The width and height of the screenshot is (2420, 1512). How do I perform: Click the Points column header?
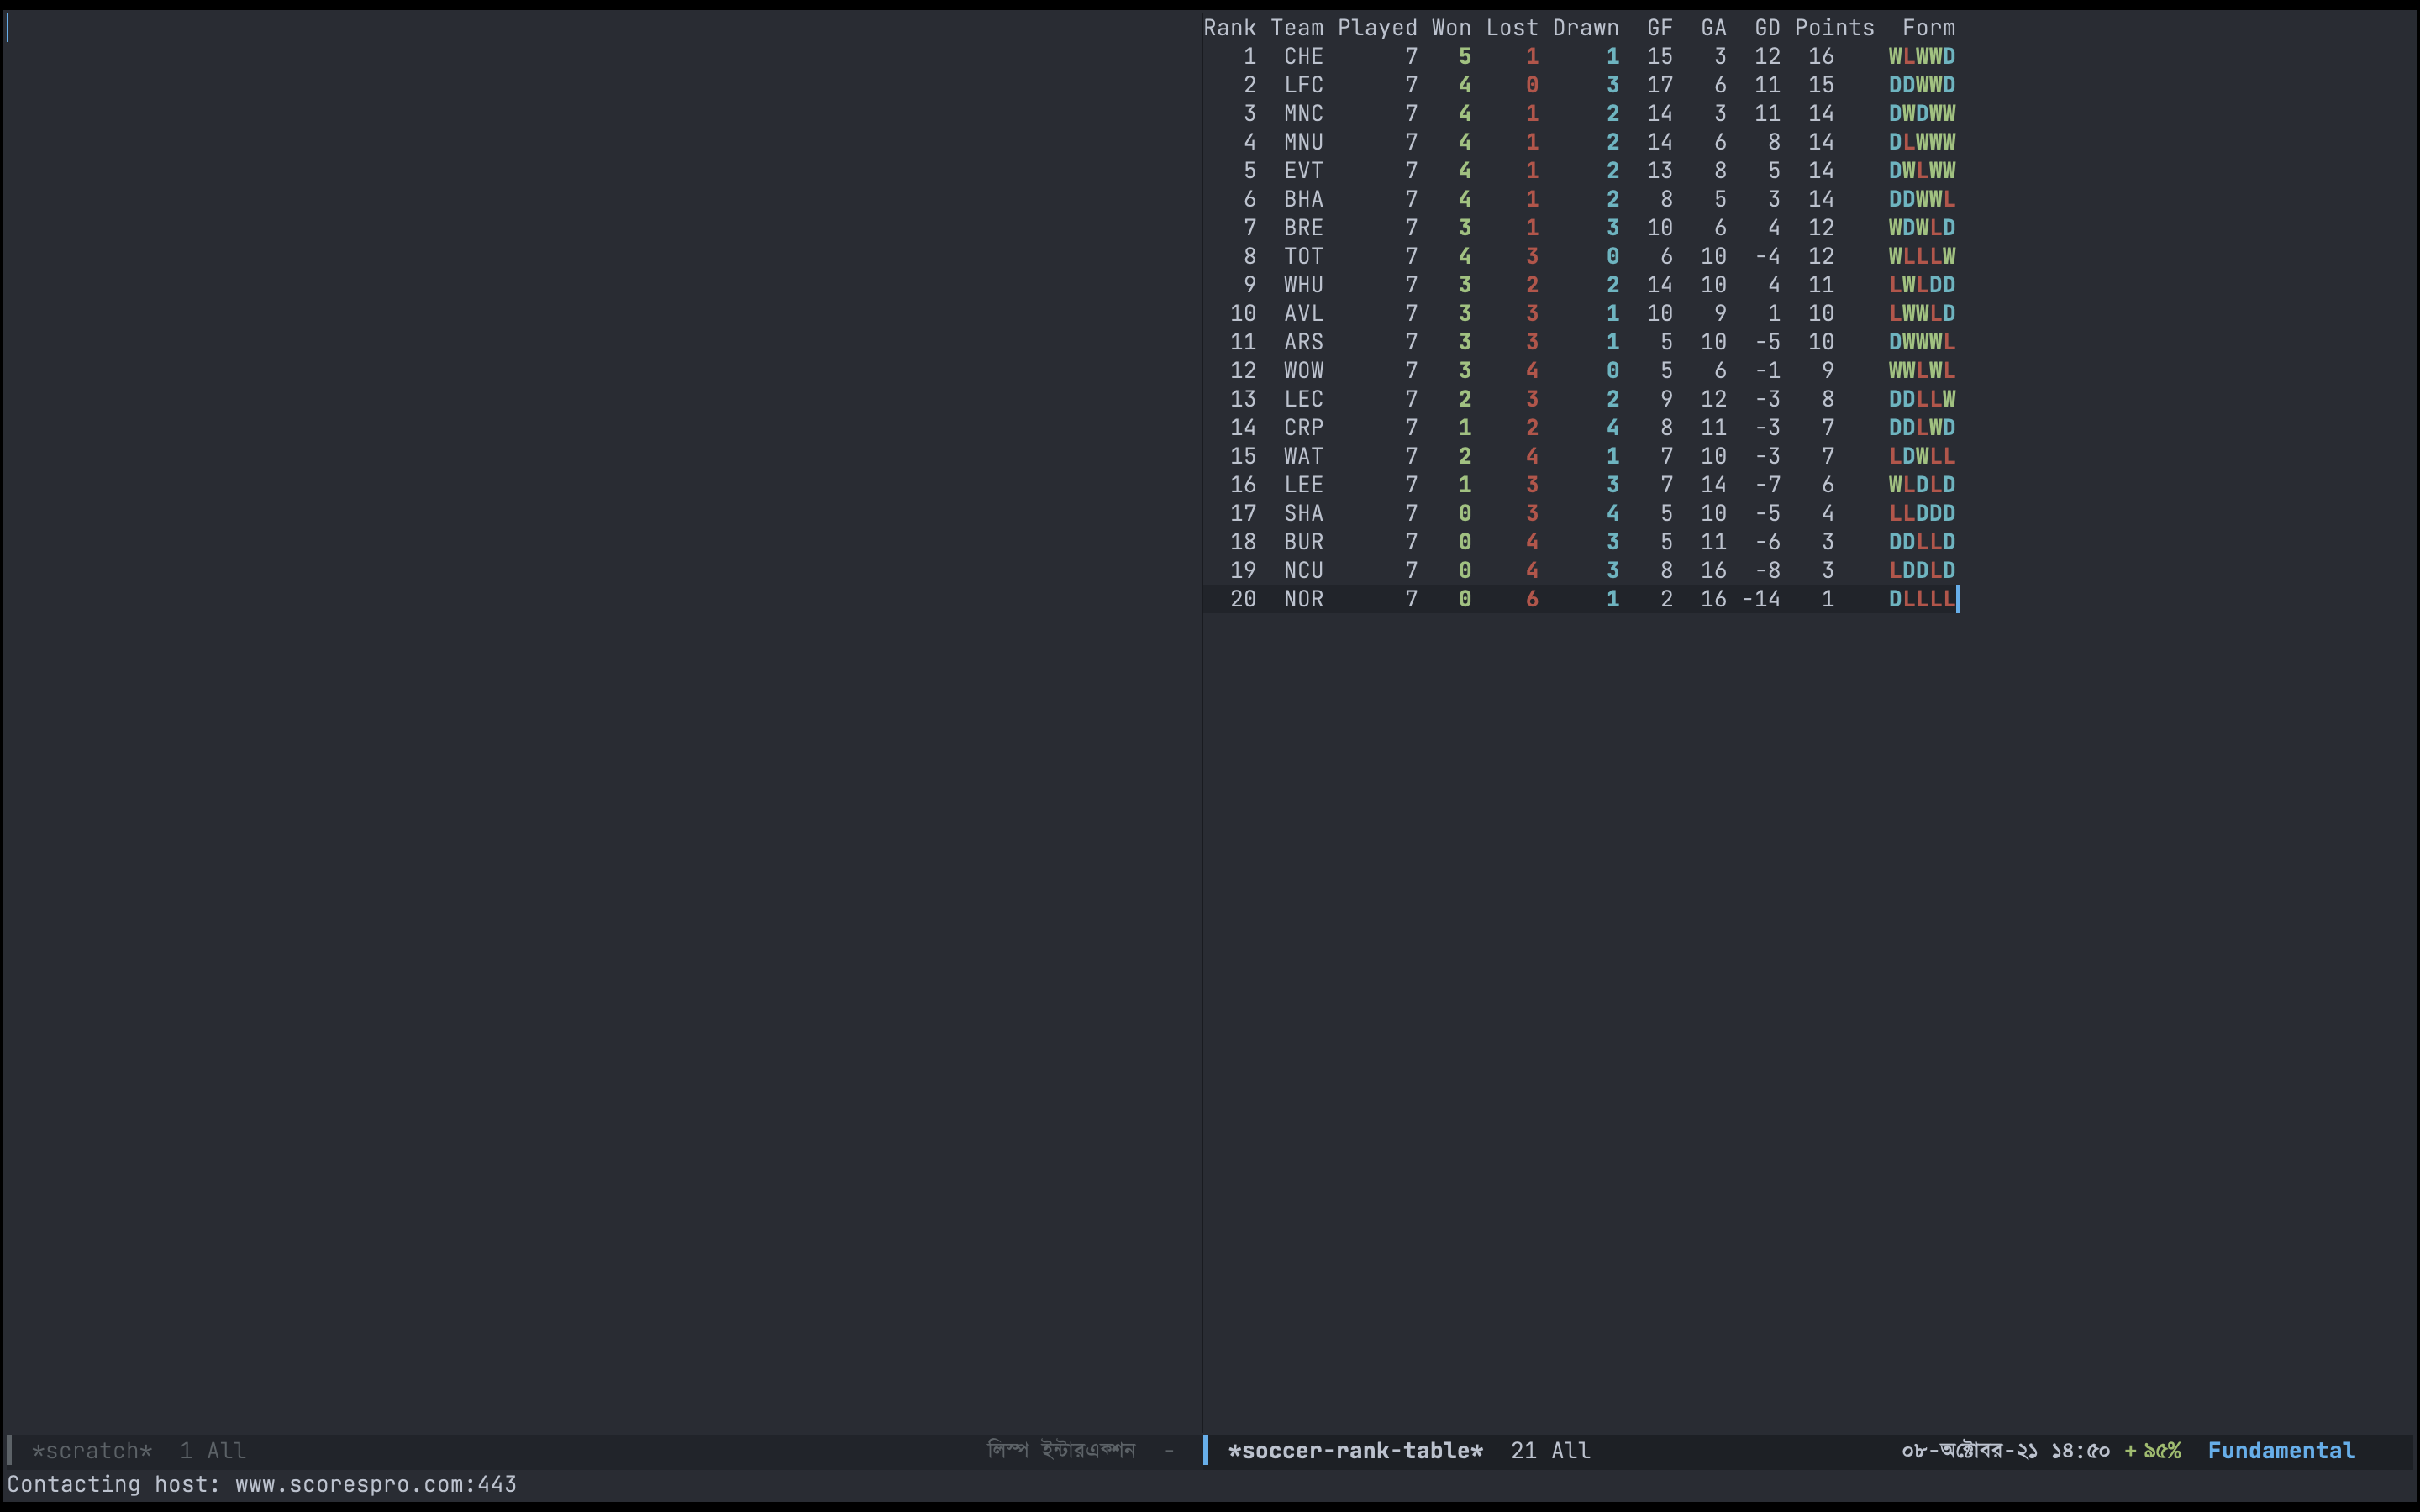[1834, 28]
